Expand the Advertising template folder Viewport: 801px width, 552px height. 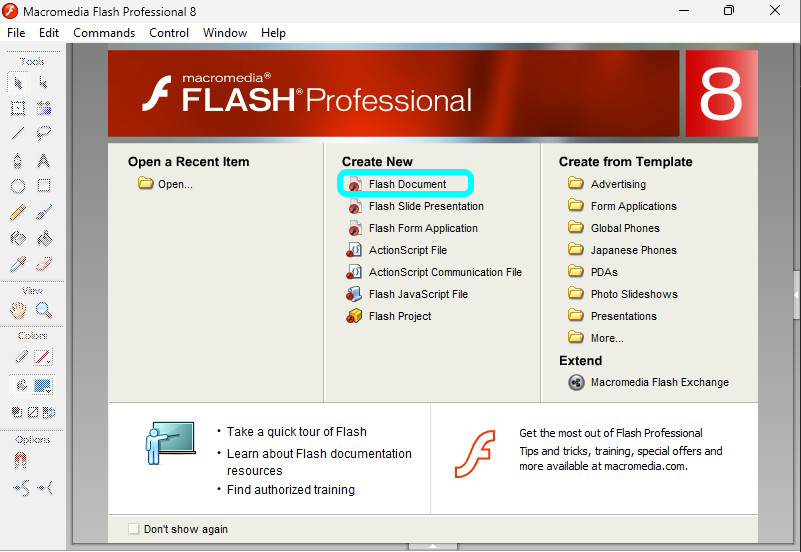click(x=617, y=184)
